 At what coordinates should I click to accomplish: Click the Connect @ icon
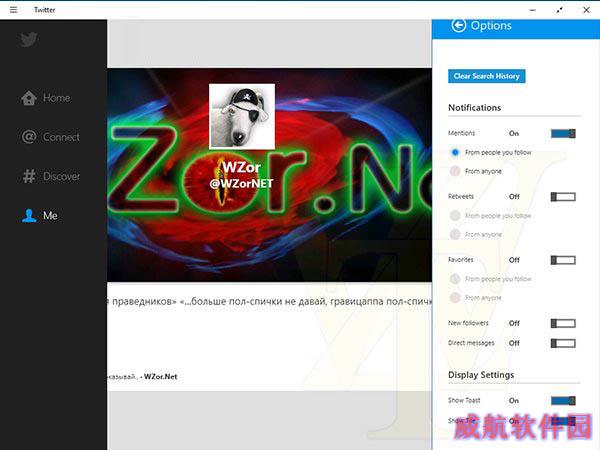29,137
